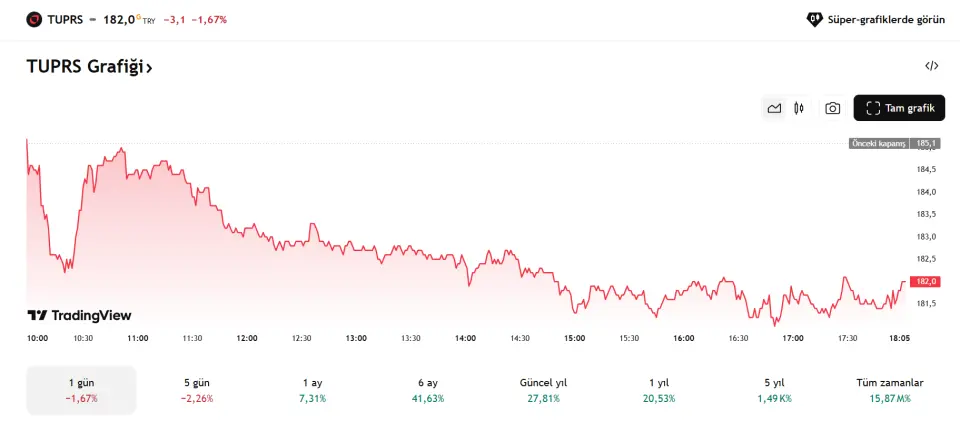960x422 pixels.
Task: Show Tüm zamanlar range
Action: click(x=889, y=390)
